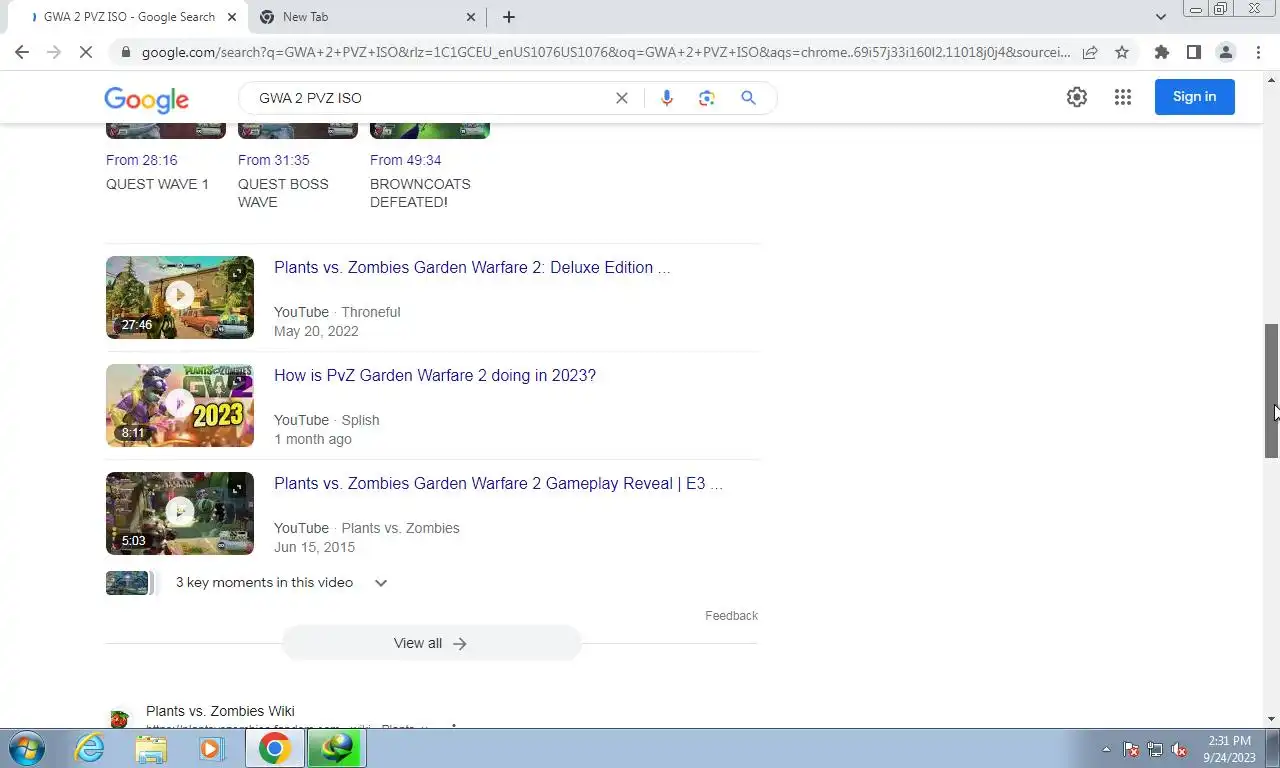Sign in to Google account
Screen dimensions: 1280x768
click(x=1194, y=97)
